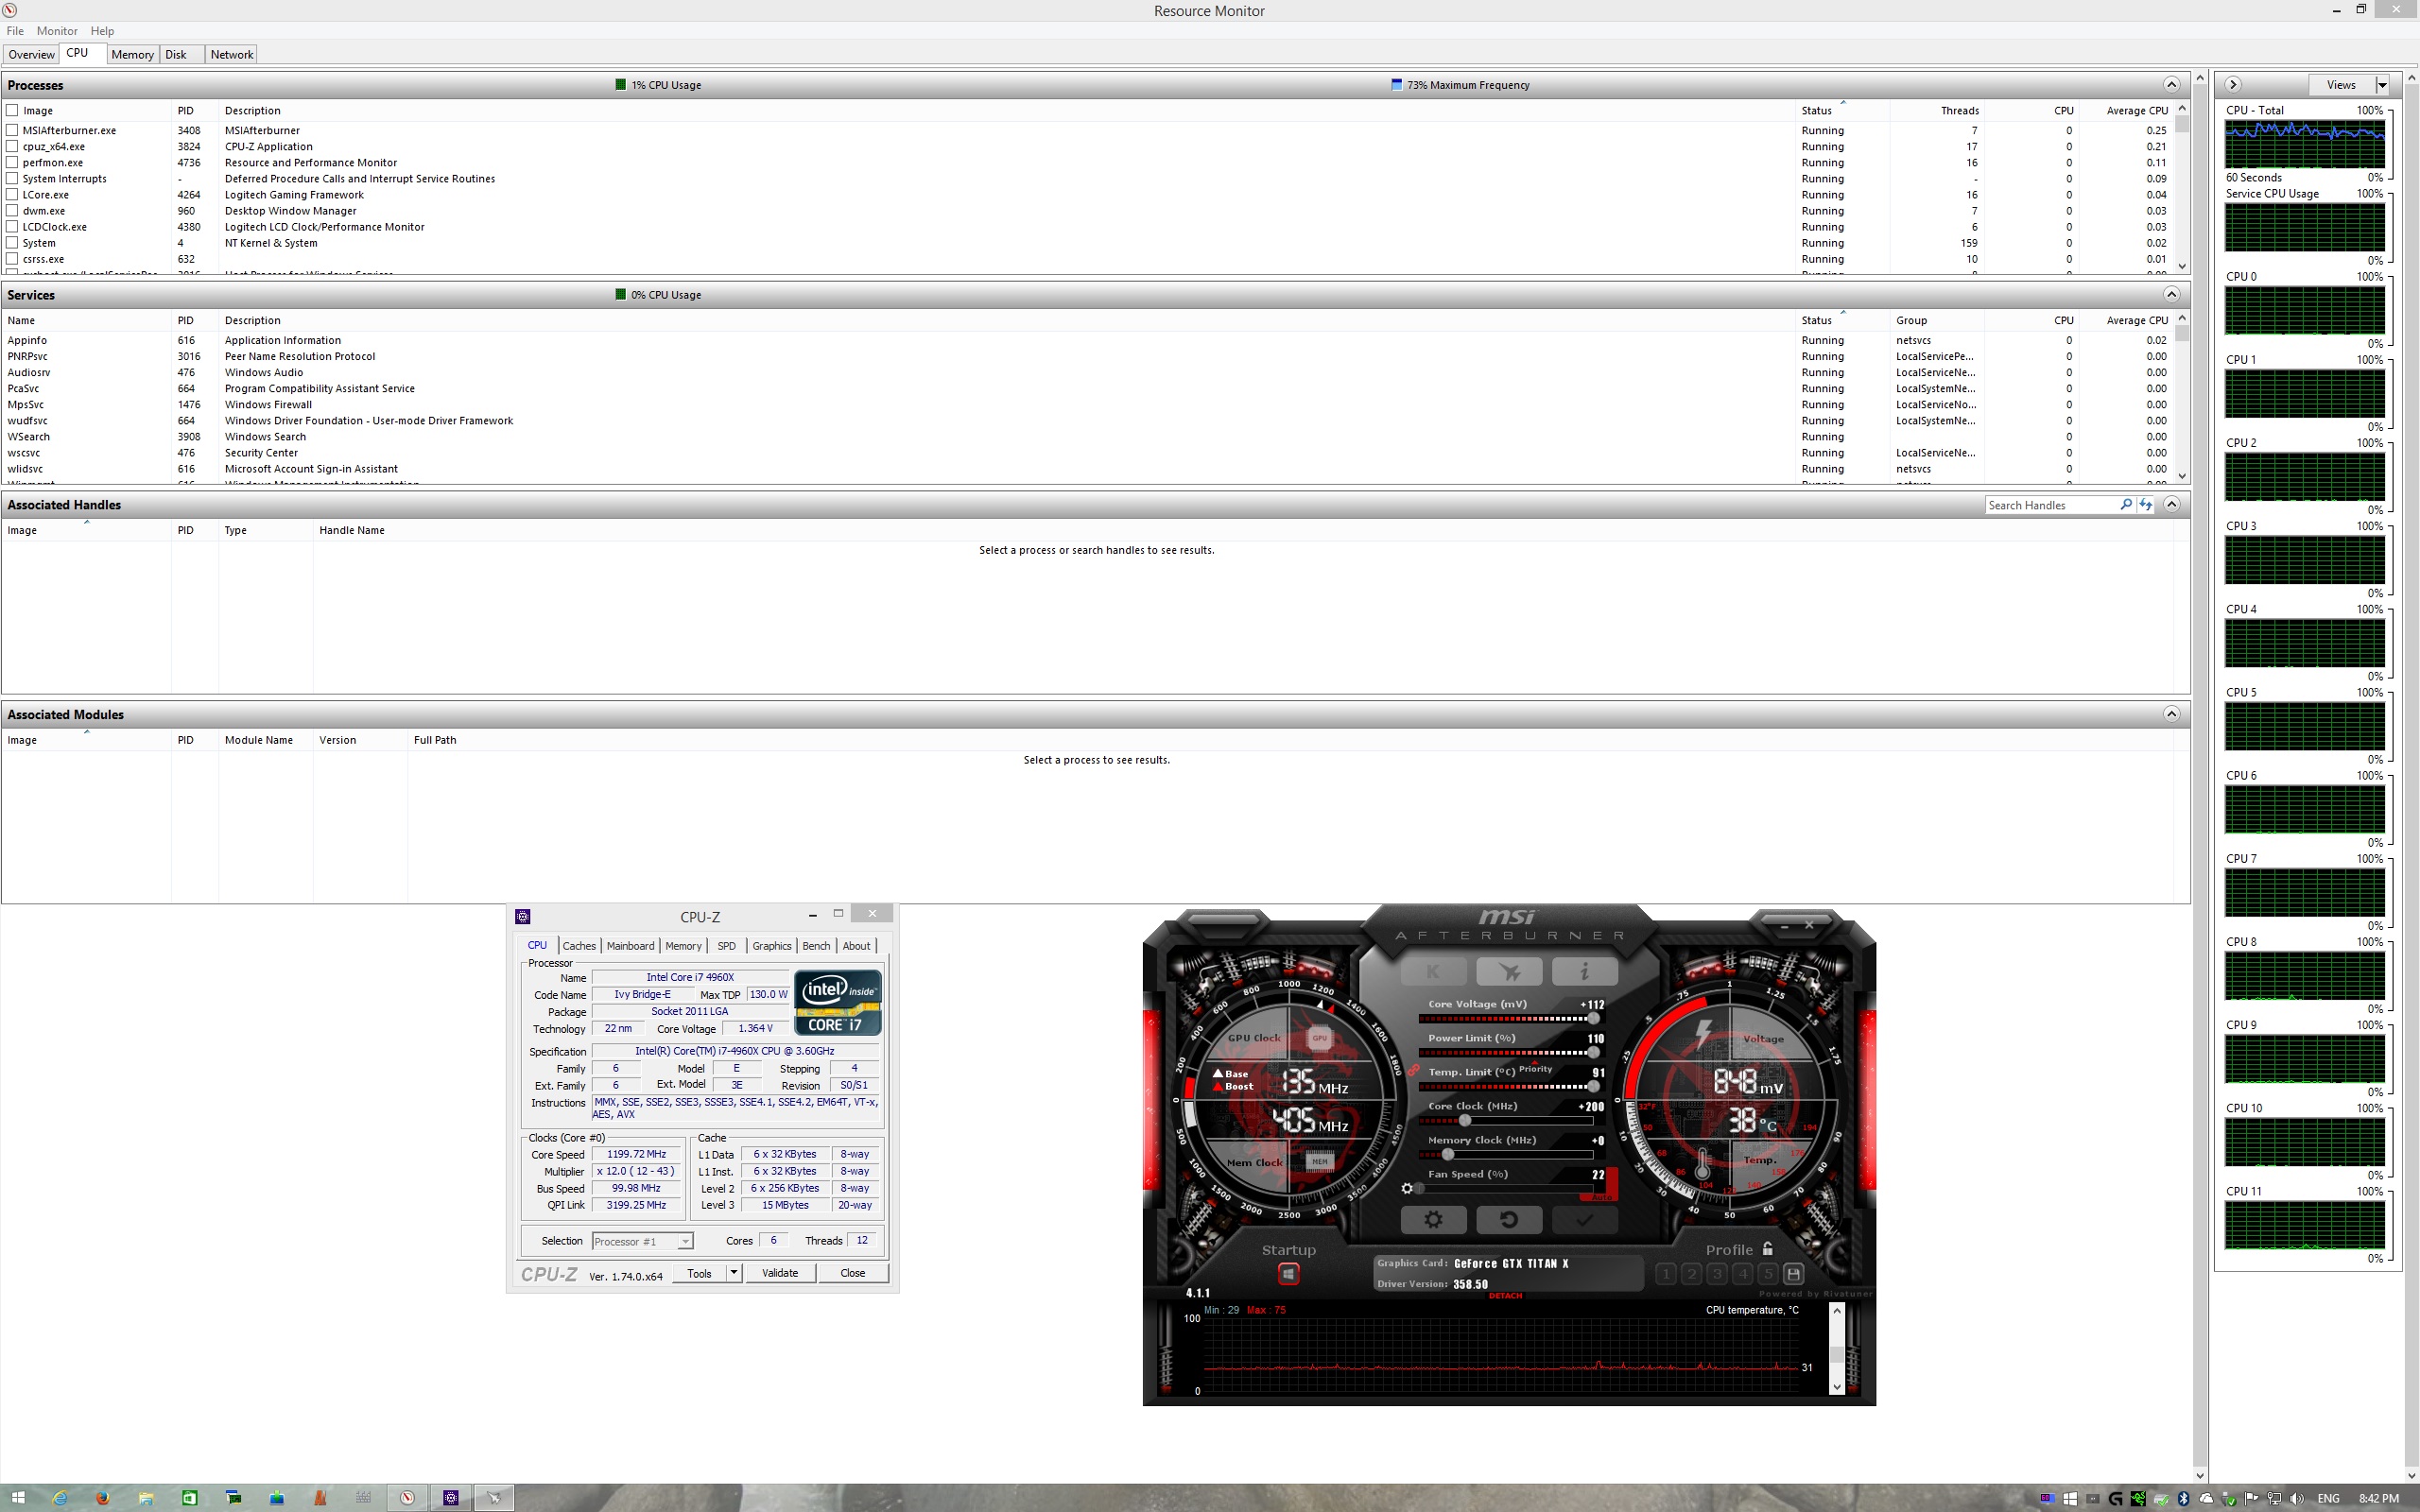Switch to the Memory tab in Resource Monitor
2420x1512 pixels.
coord(132,54)
